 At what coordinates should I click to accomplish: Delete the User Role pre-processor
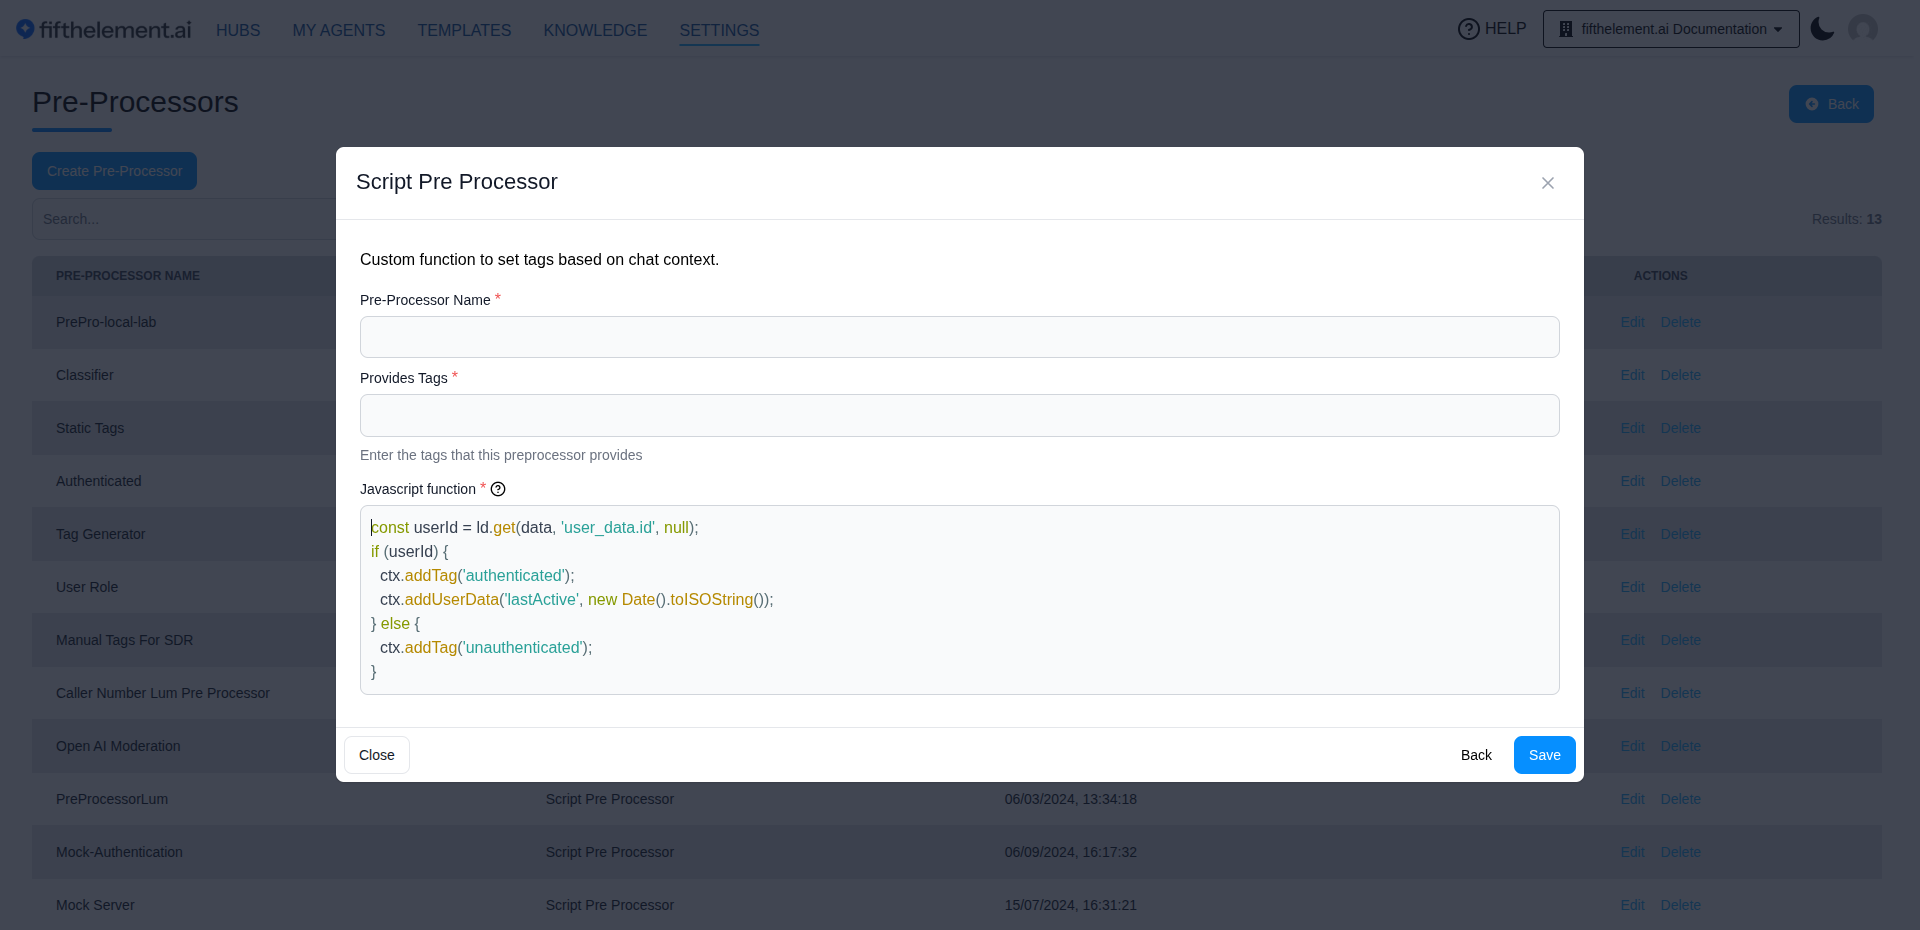click(x=1681, y=587)
